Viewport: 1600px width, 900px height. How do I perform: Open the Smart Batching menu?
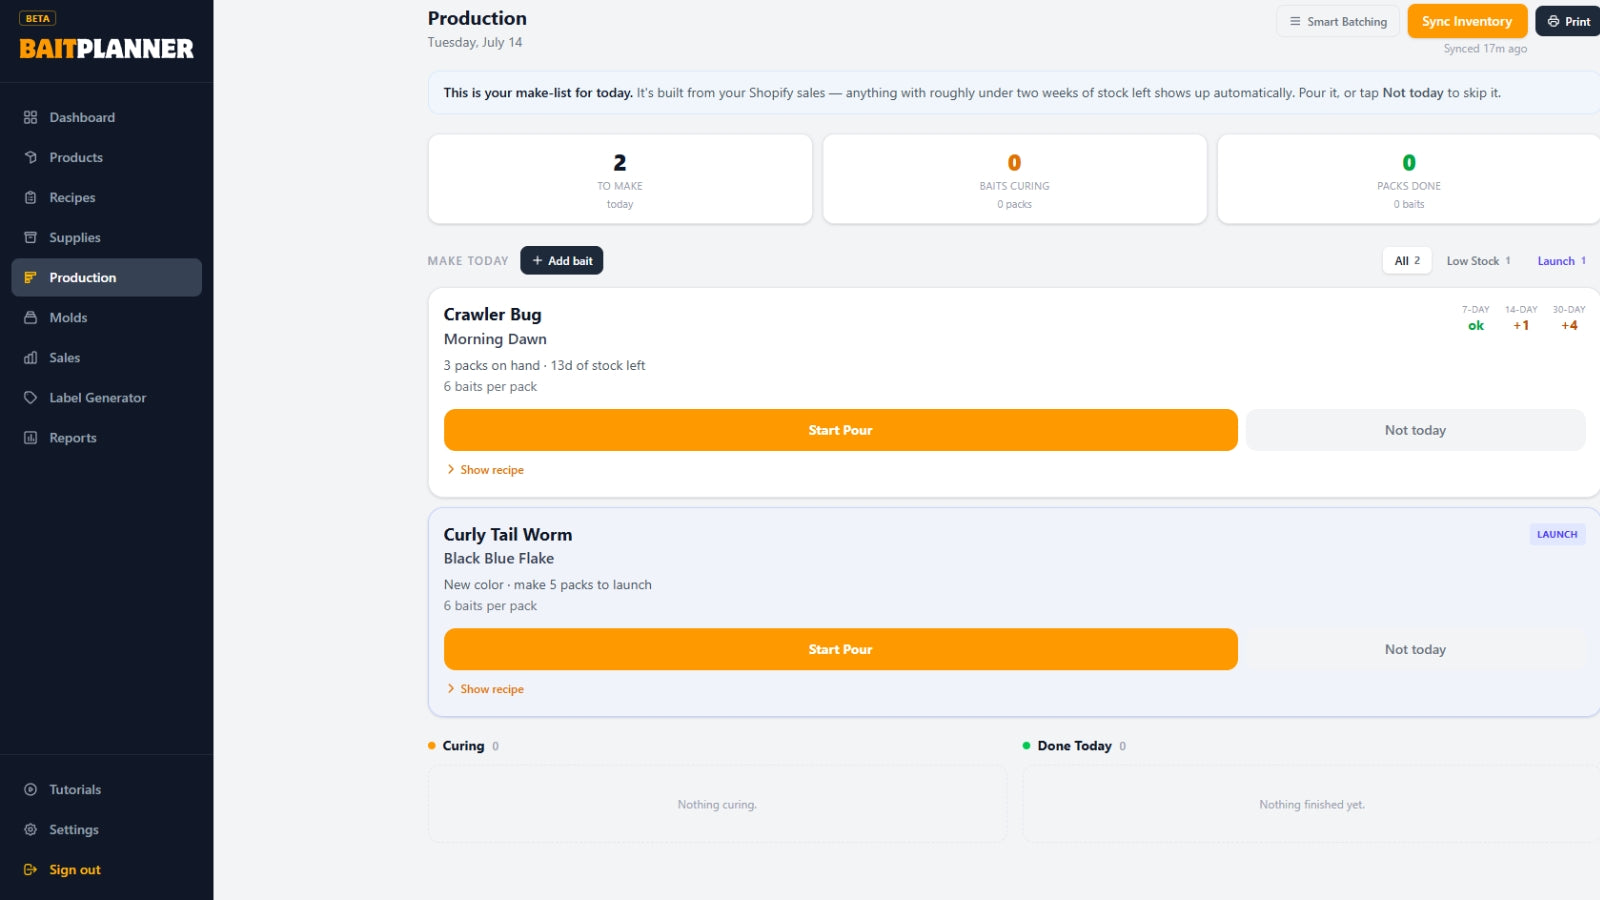click(1338, 21)
